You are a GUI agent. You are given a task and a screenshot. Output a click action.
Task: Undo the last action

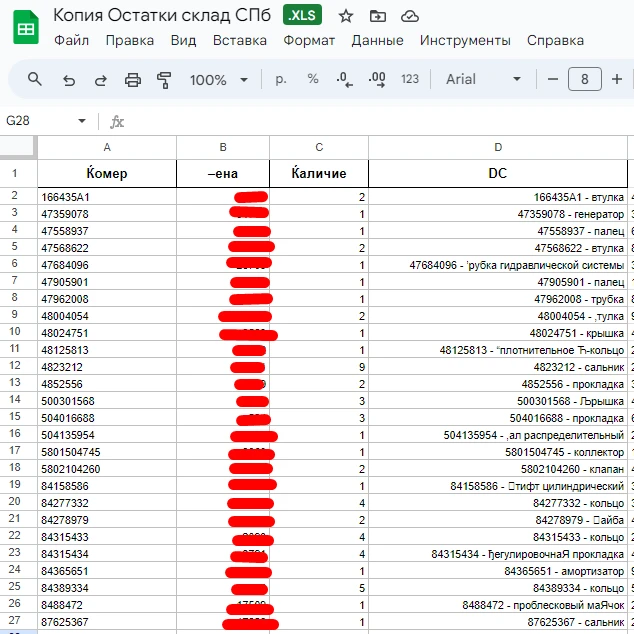point(69,80)
